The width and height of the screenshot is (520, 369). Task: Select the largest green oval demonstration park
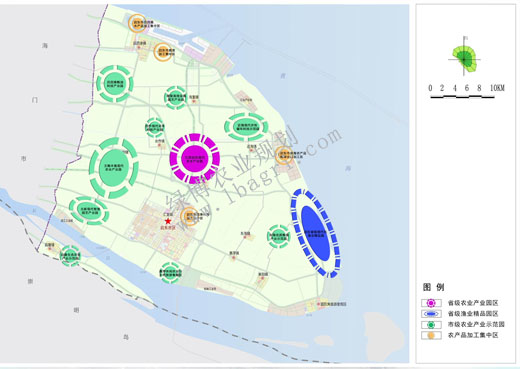114,168
